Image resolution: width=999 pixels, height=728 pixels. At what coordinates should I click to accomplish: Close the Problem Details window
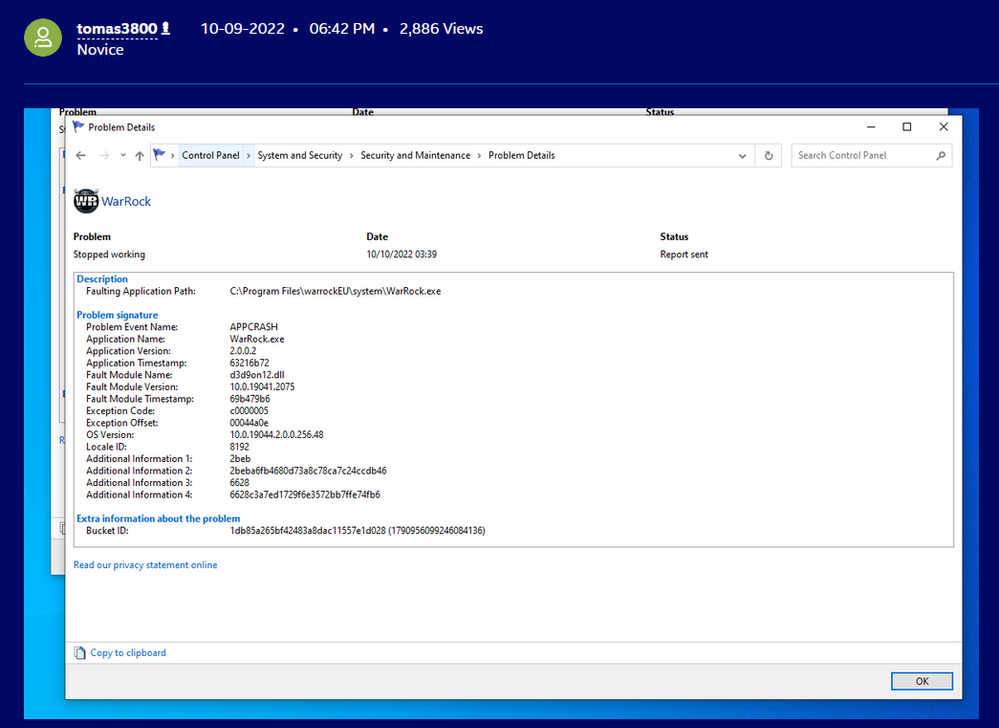(x=944, y=127)
